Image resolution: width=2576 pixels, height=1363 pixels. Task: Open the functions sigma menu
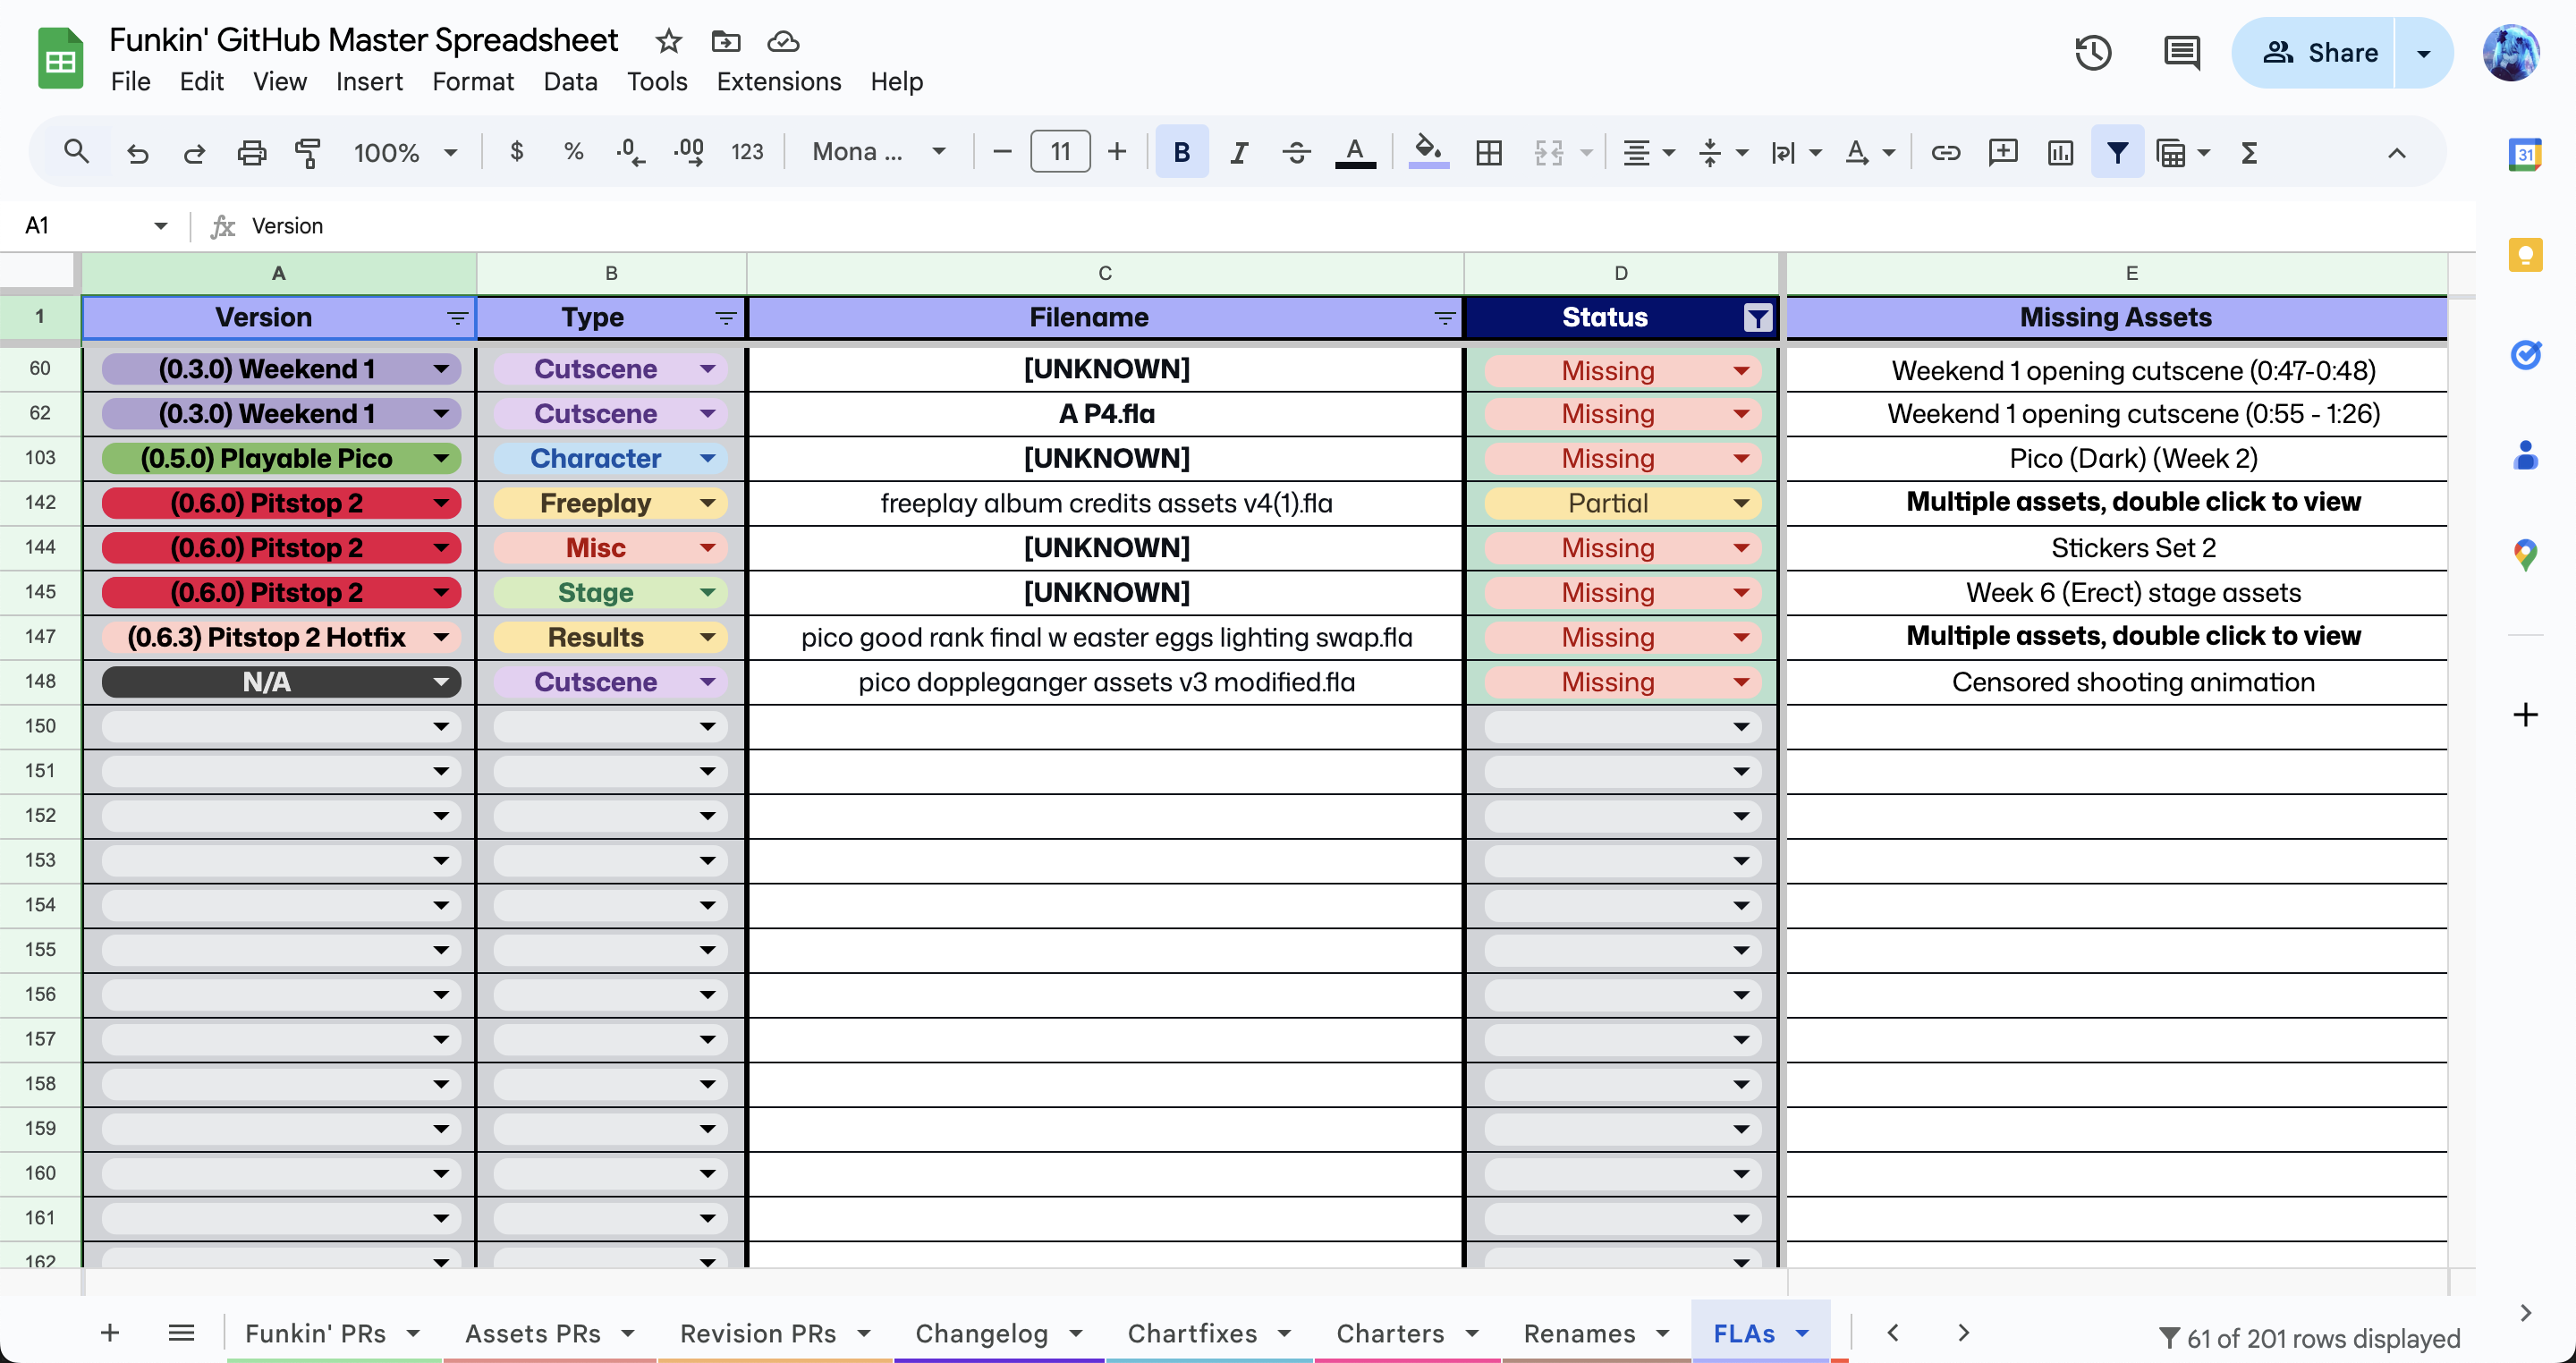2249,152
